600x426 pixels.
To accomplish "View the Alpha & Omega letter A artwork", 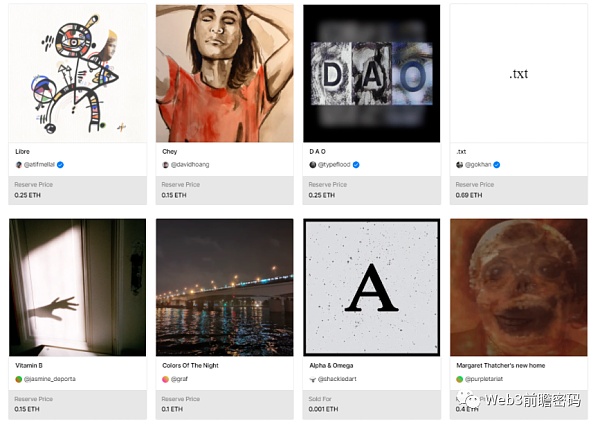I will tap(372, 287).
